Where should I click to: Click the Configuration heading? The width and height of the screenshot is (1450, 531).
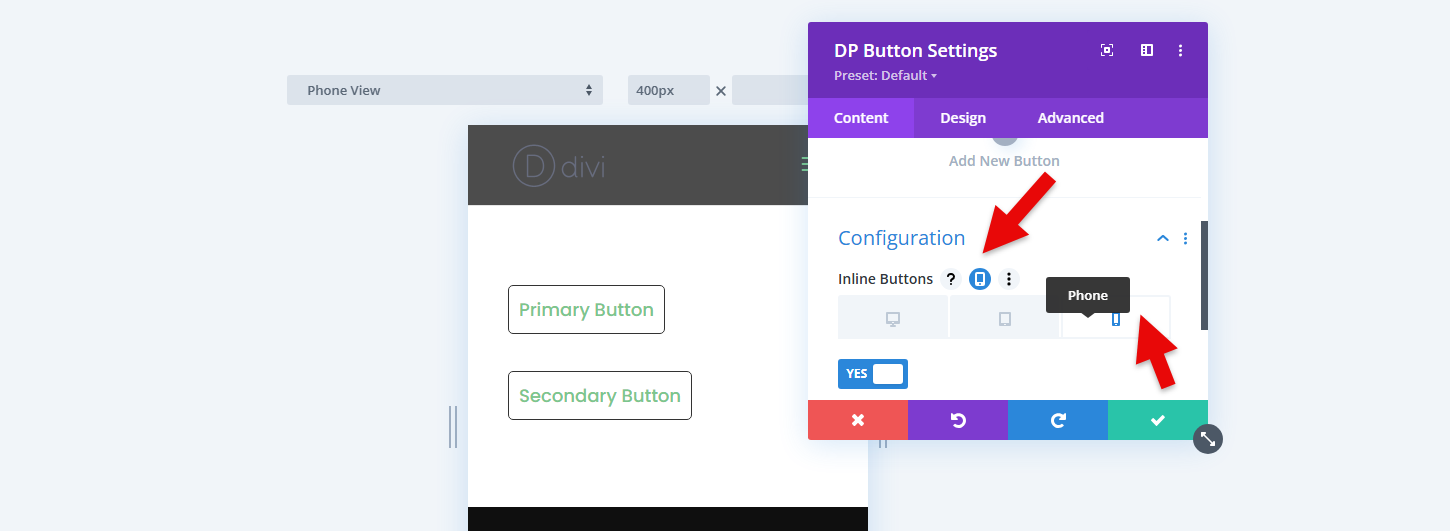[901, 238]
